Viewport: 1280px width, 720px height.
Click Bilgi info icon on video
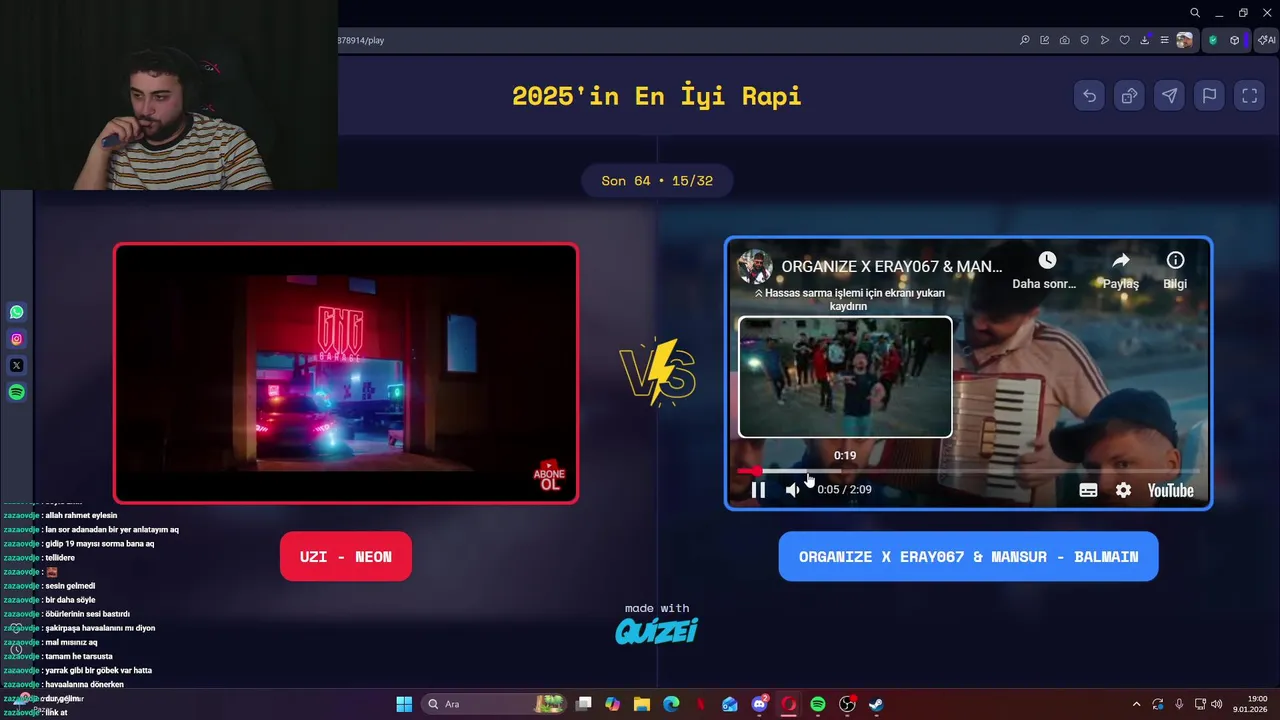[x=1175, y=270]
